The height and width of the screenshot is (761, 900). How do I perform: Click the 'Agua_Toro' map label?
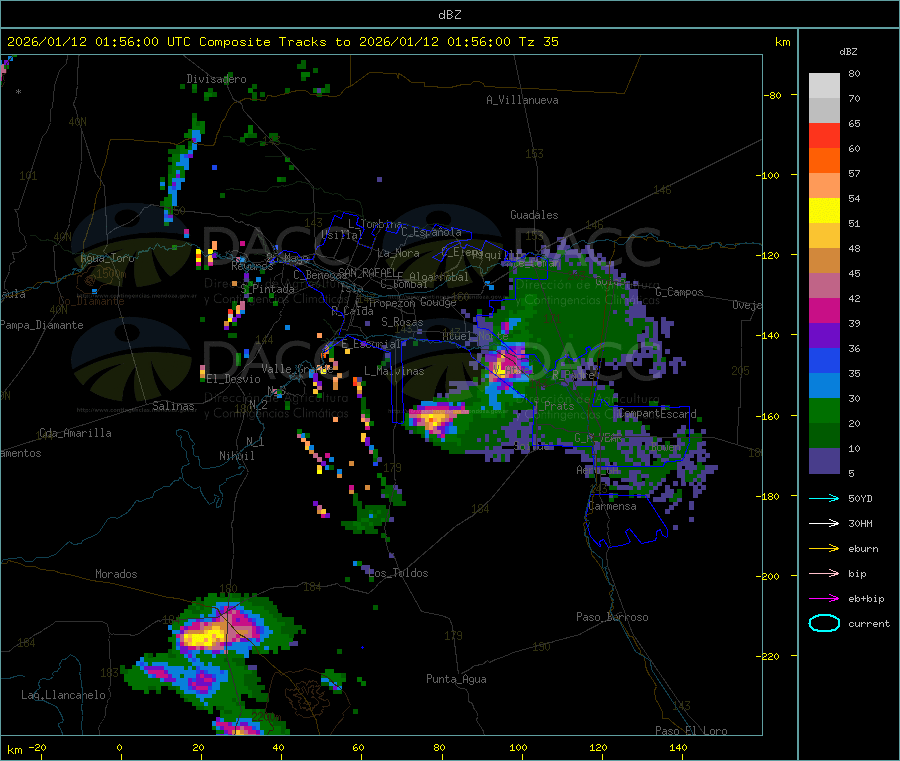pos(107,258)
